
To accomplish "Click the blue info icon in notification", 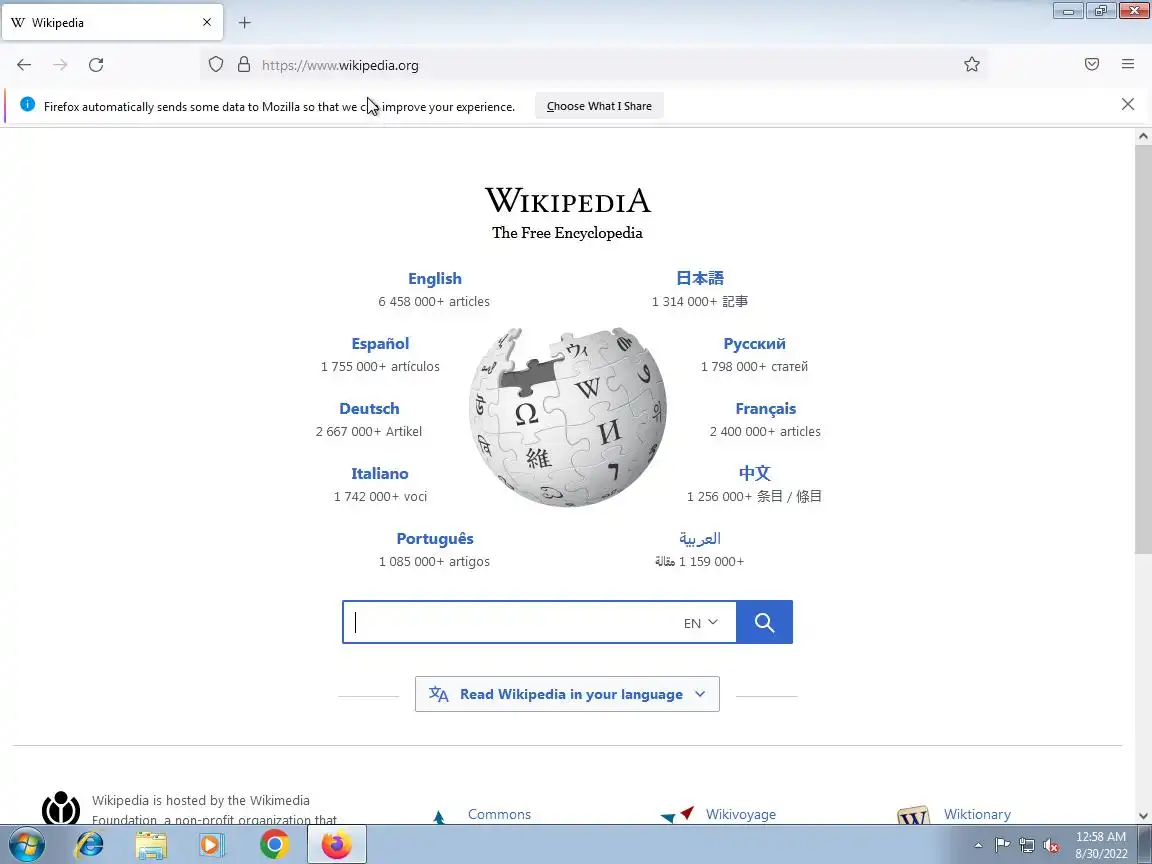I will tap(28, 104).
